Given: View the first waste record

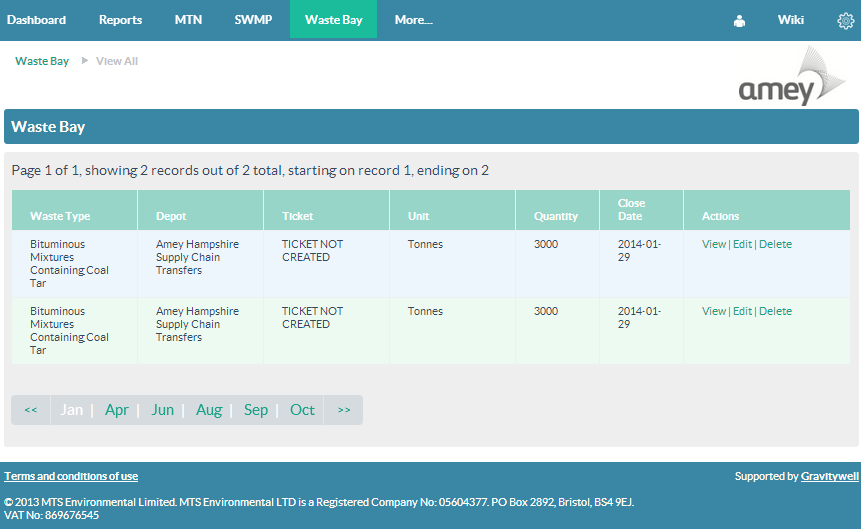Looking at the screenshot, I should click(714, 244).
